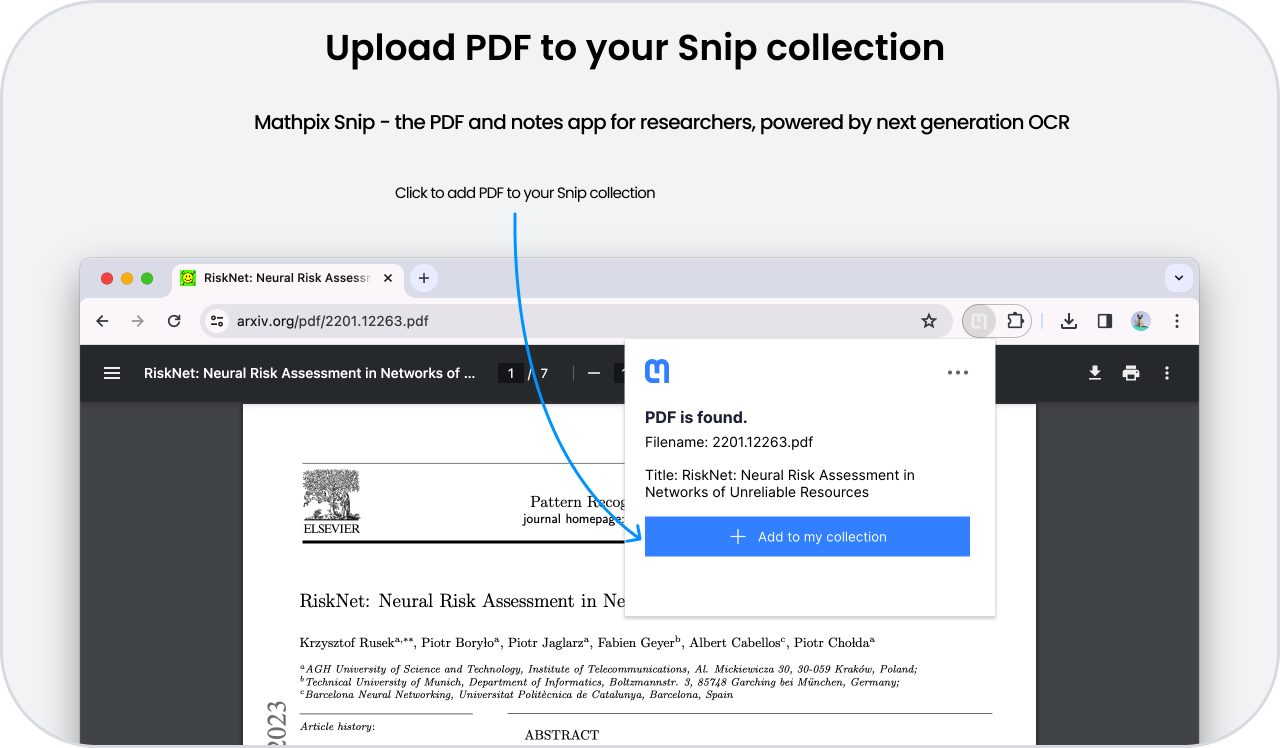1280x748 pixels.
Task: Open a new browser tab
Action: coord(424,278)
